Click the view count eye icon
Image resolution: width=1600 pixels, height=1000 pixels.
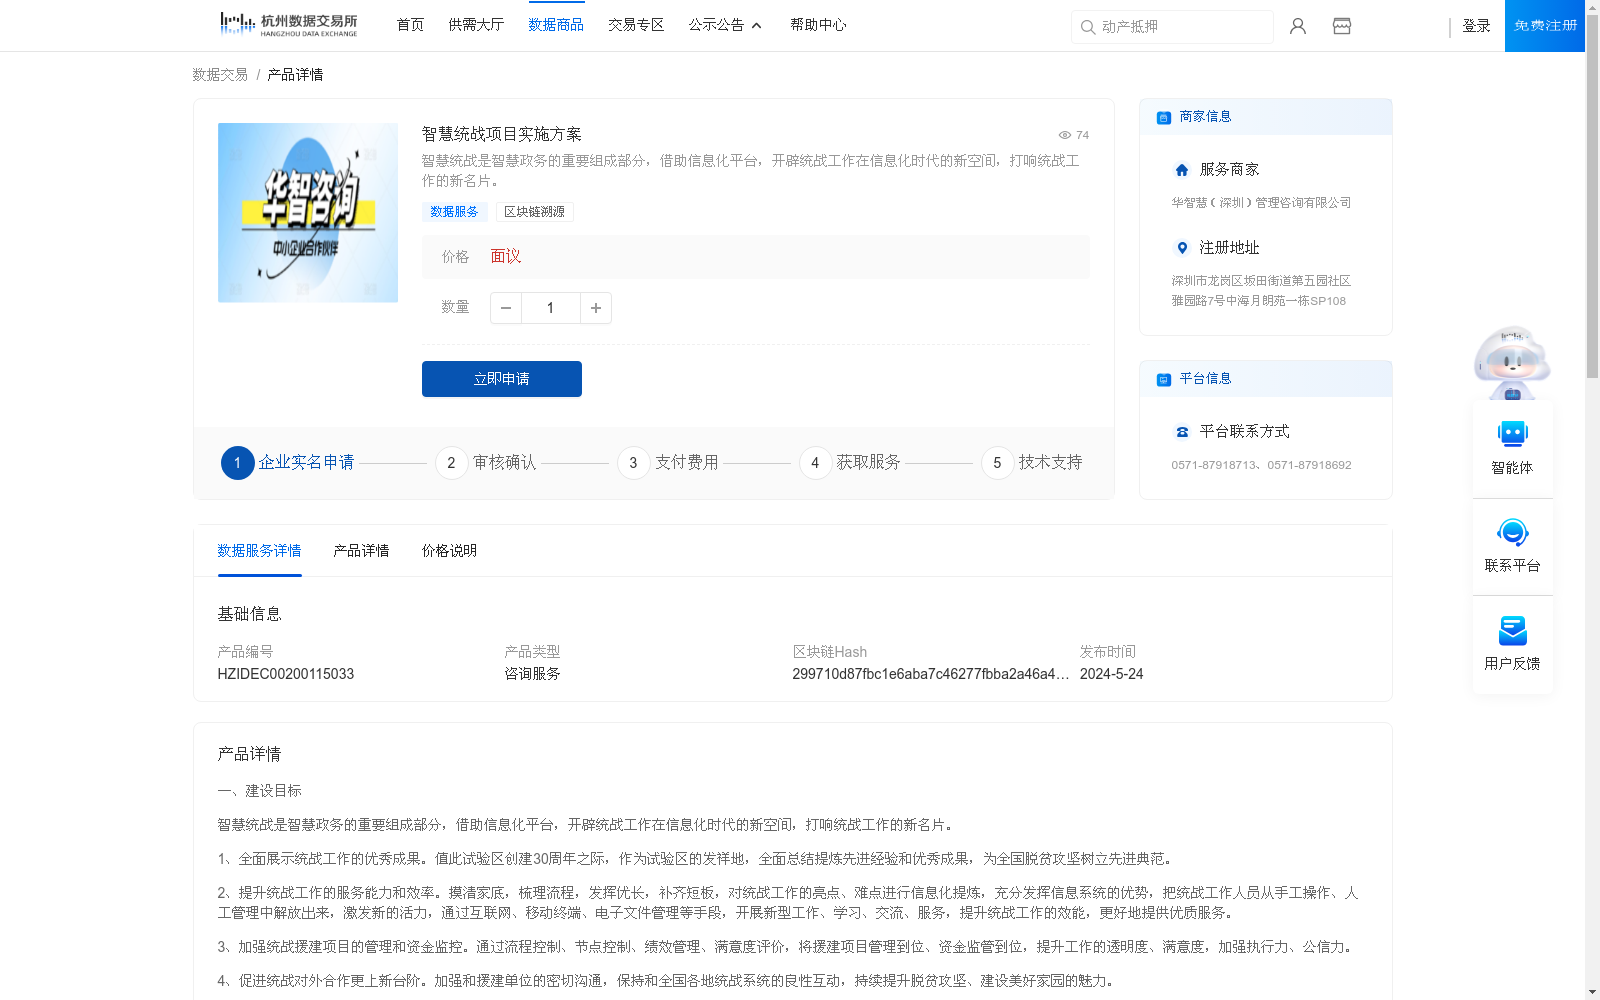pos(1065,135)
